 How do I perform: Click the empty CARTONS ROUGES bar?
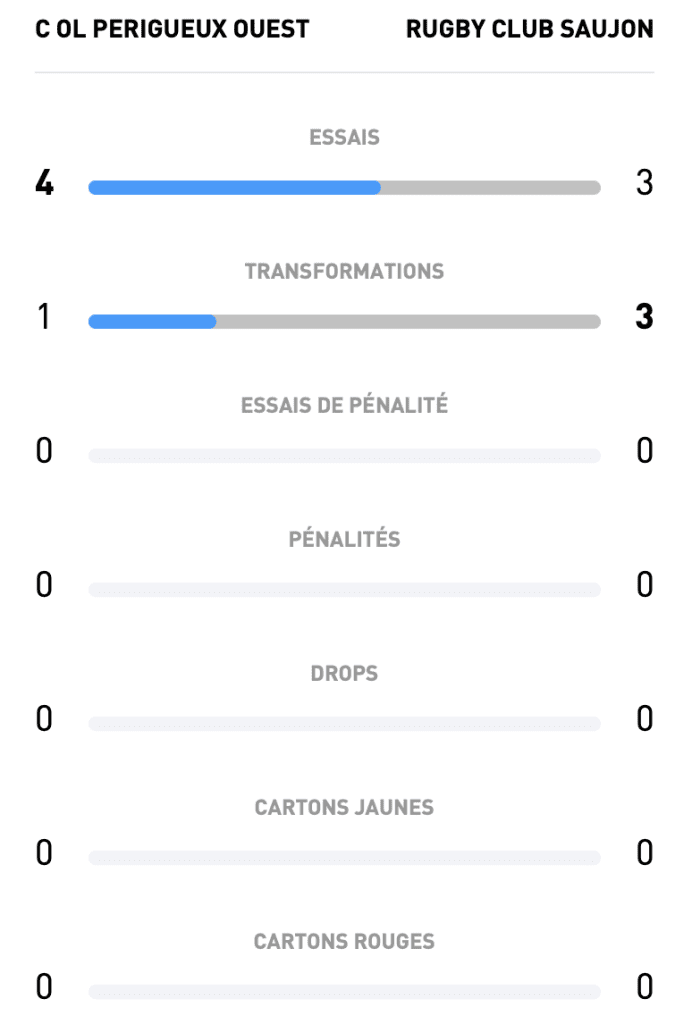[x=344, y=992]
